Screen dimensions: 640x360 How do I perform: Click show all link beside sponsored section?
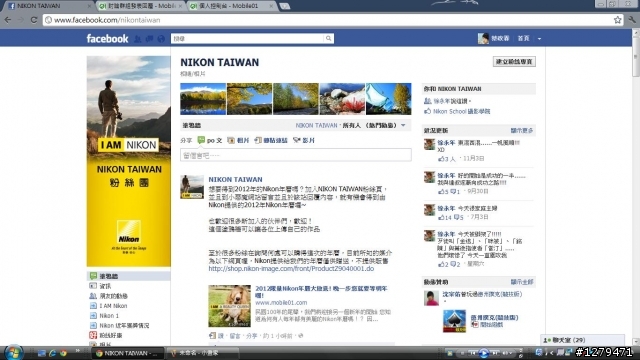pos(522,282)
